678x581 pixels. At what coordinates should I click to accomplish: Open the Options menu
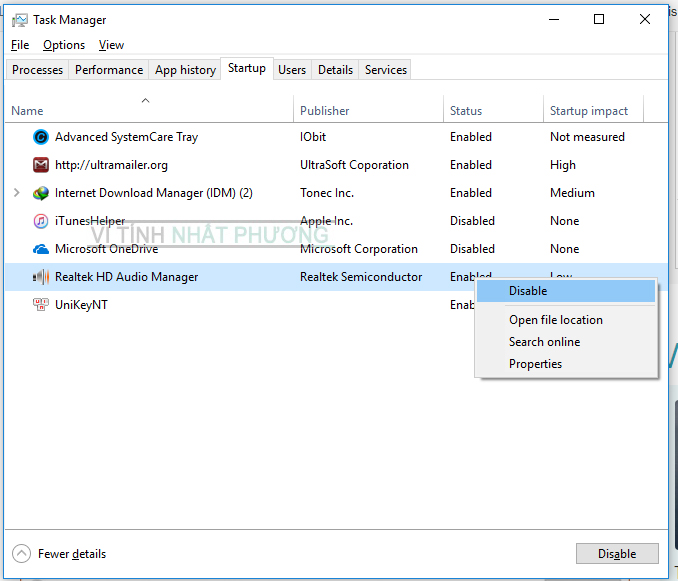click(x=64, y=45)
